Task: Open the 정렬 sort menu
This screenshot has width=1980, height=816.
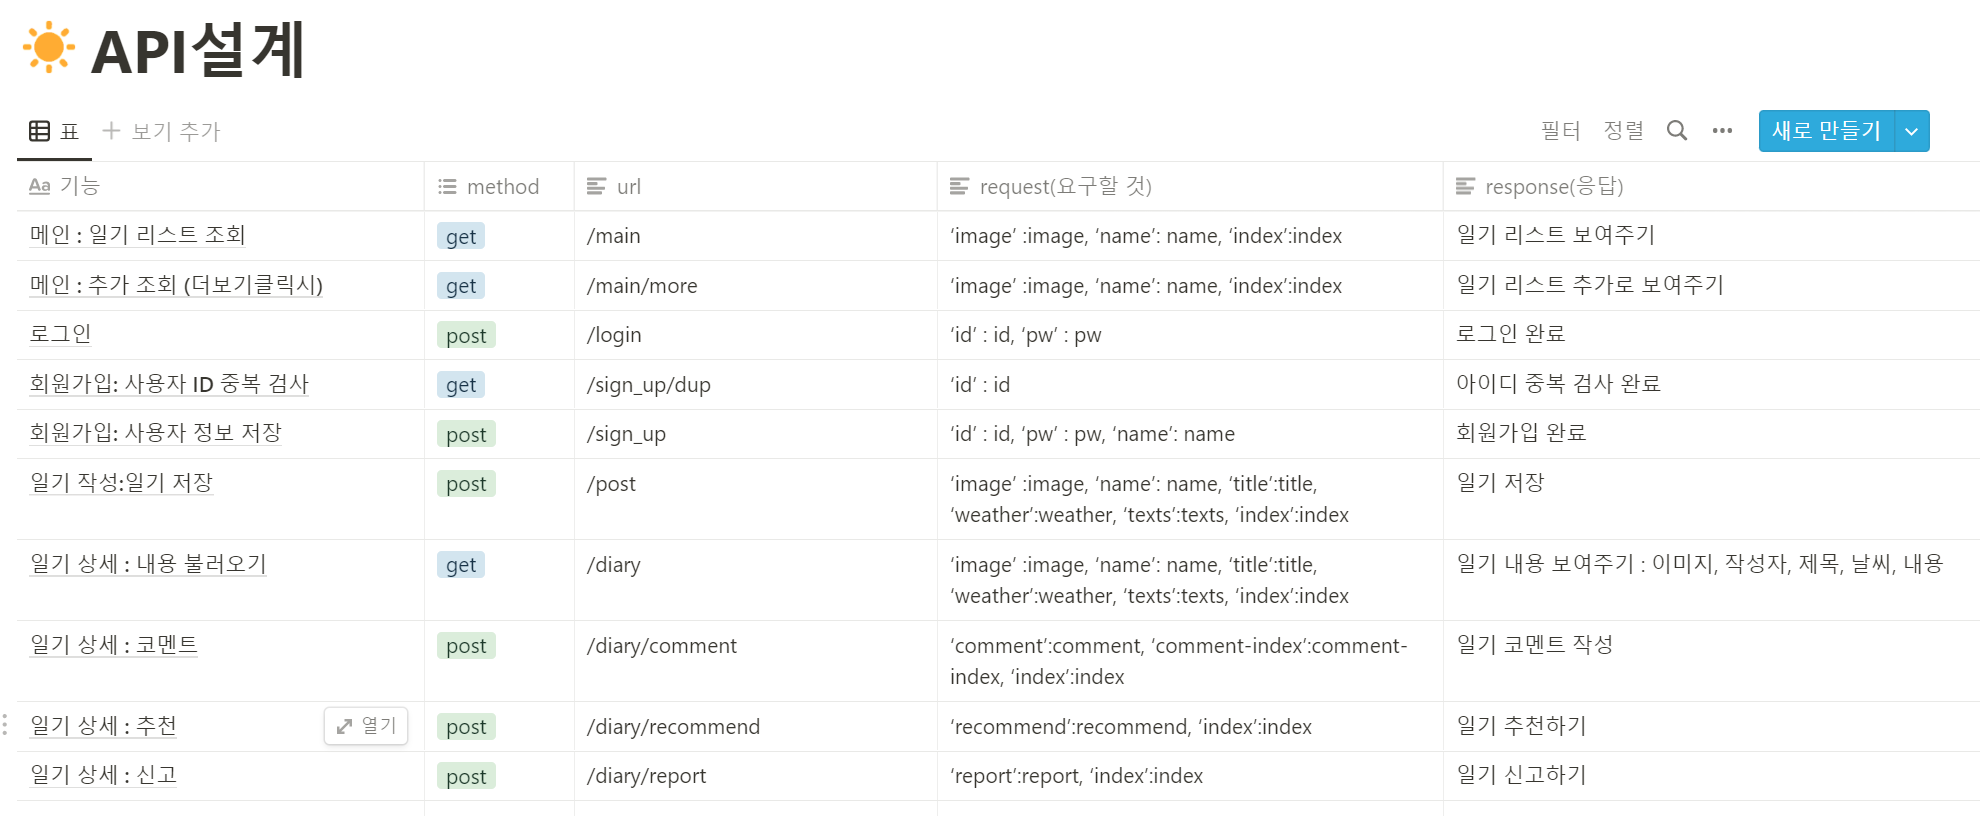Action: tap(1623, 131)
